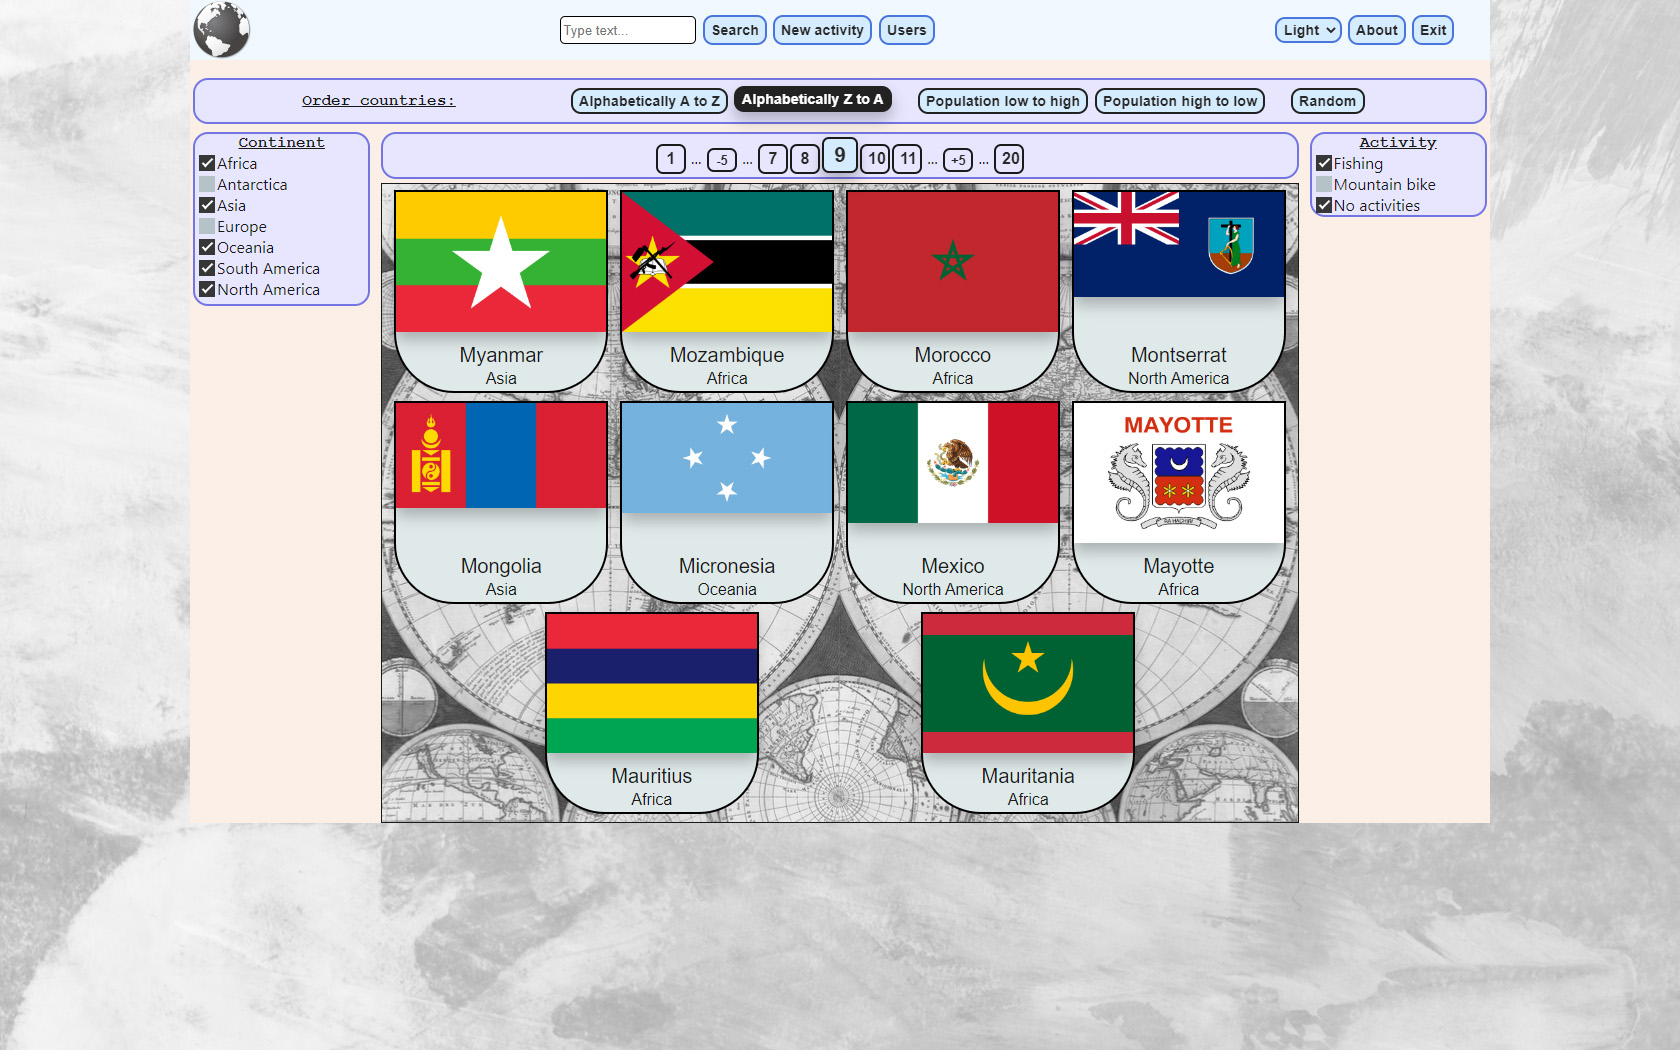Enable the Europe continent checkbox
This screenshot has height=1050, width=1680.
207,227
